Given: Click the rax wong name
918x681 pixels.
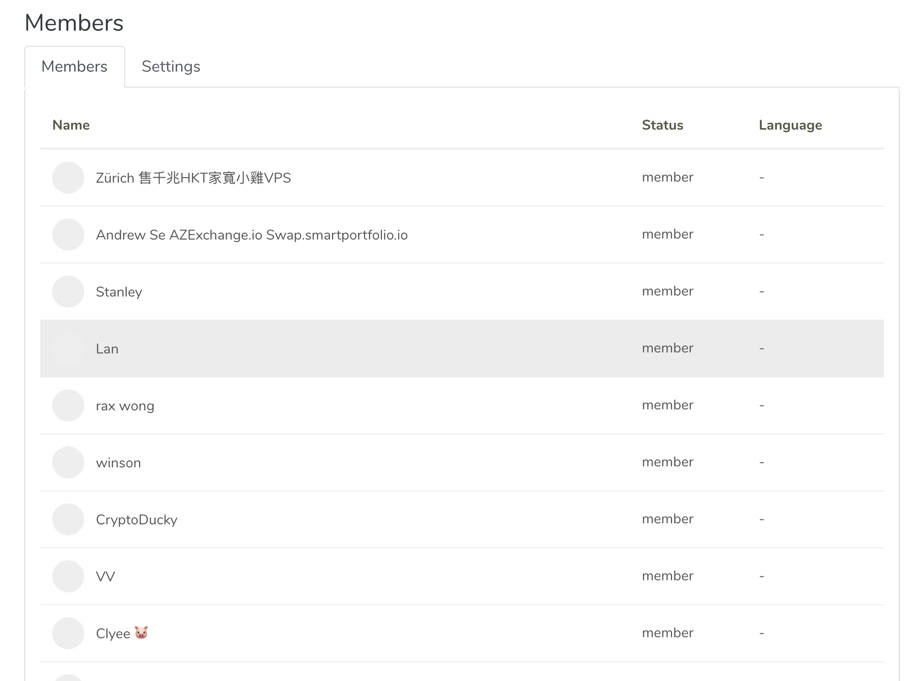Looking at the screenshot, I should [x=125, y=406].
